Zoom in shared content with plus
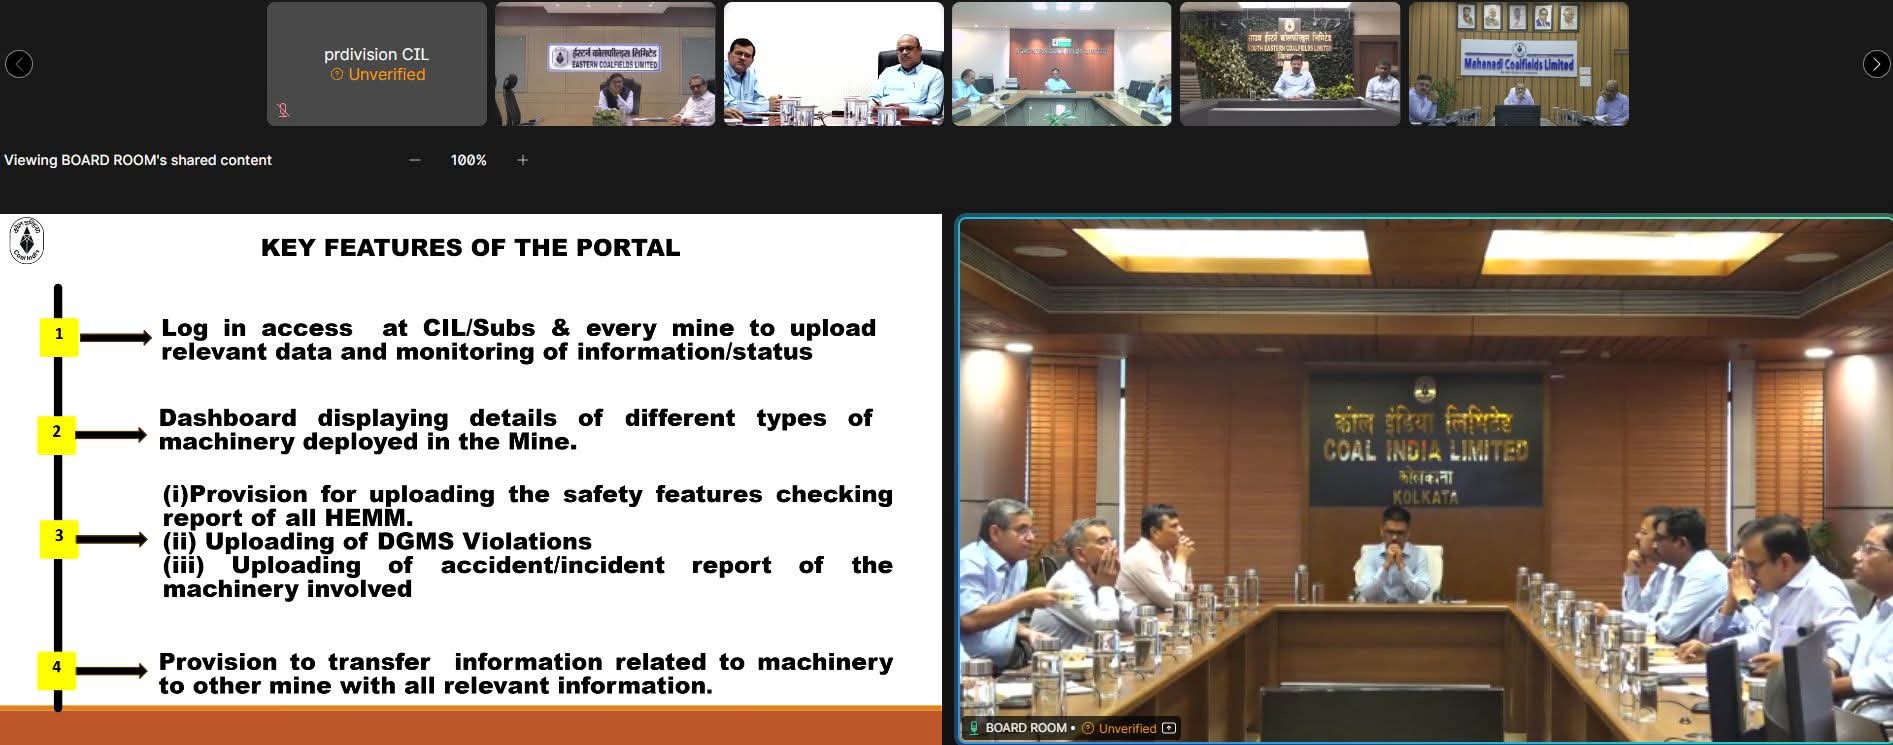The width and height of the screenshot is (1893, 745). [x=522, y=160]
